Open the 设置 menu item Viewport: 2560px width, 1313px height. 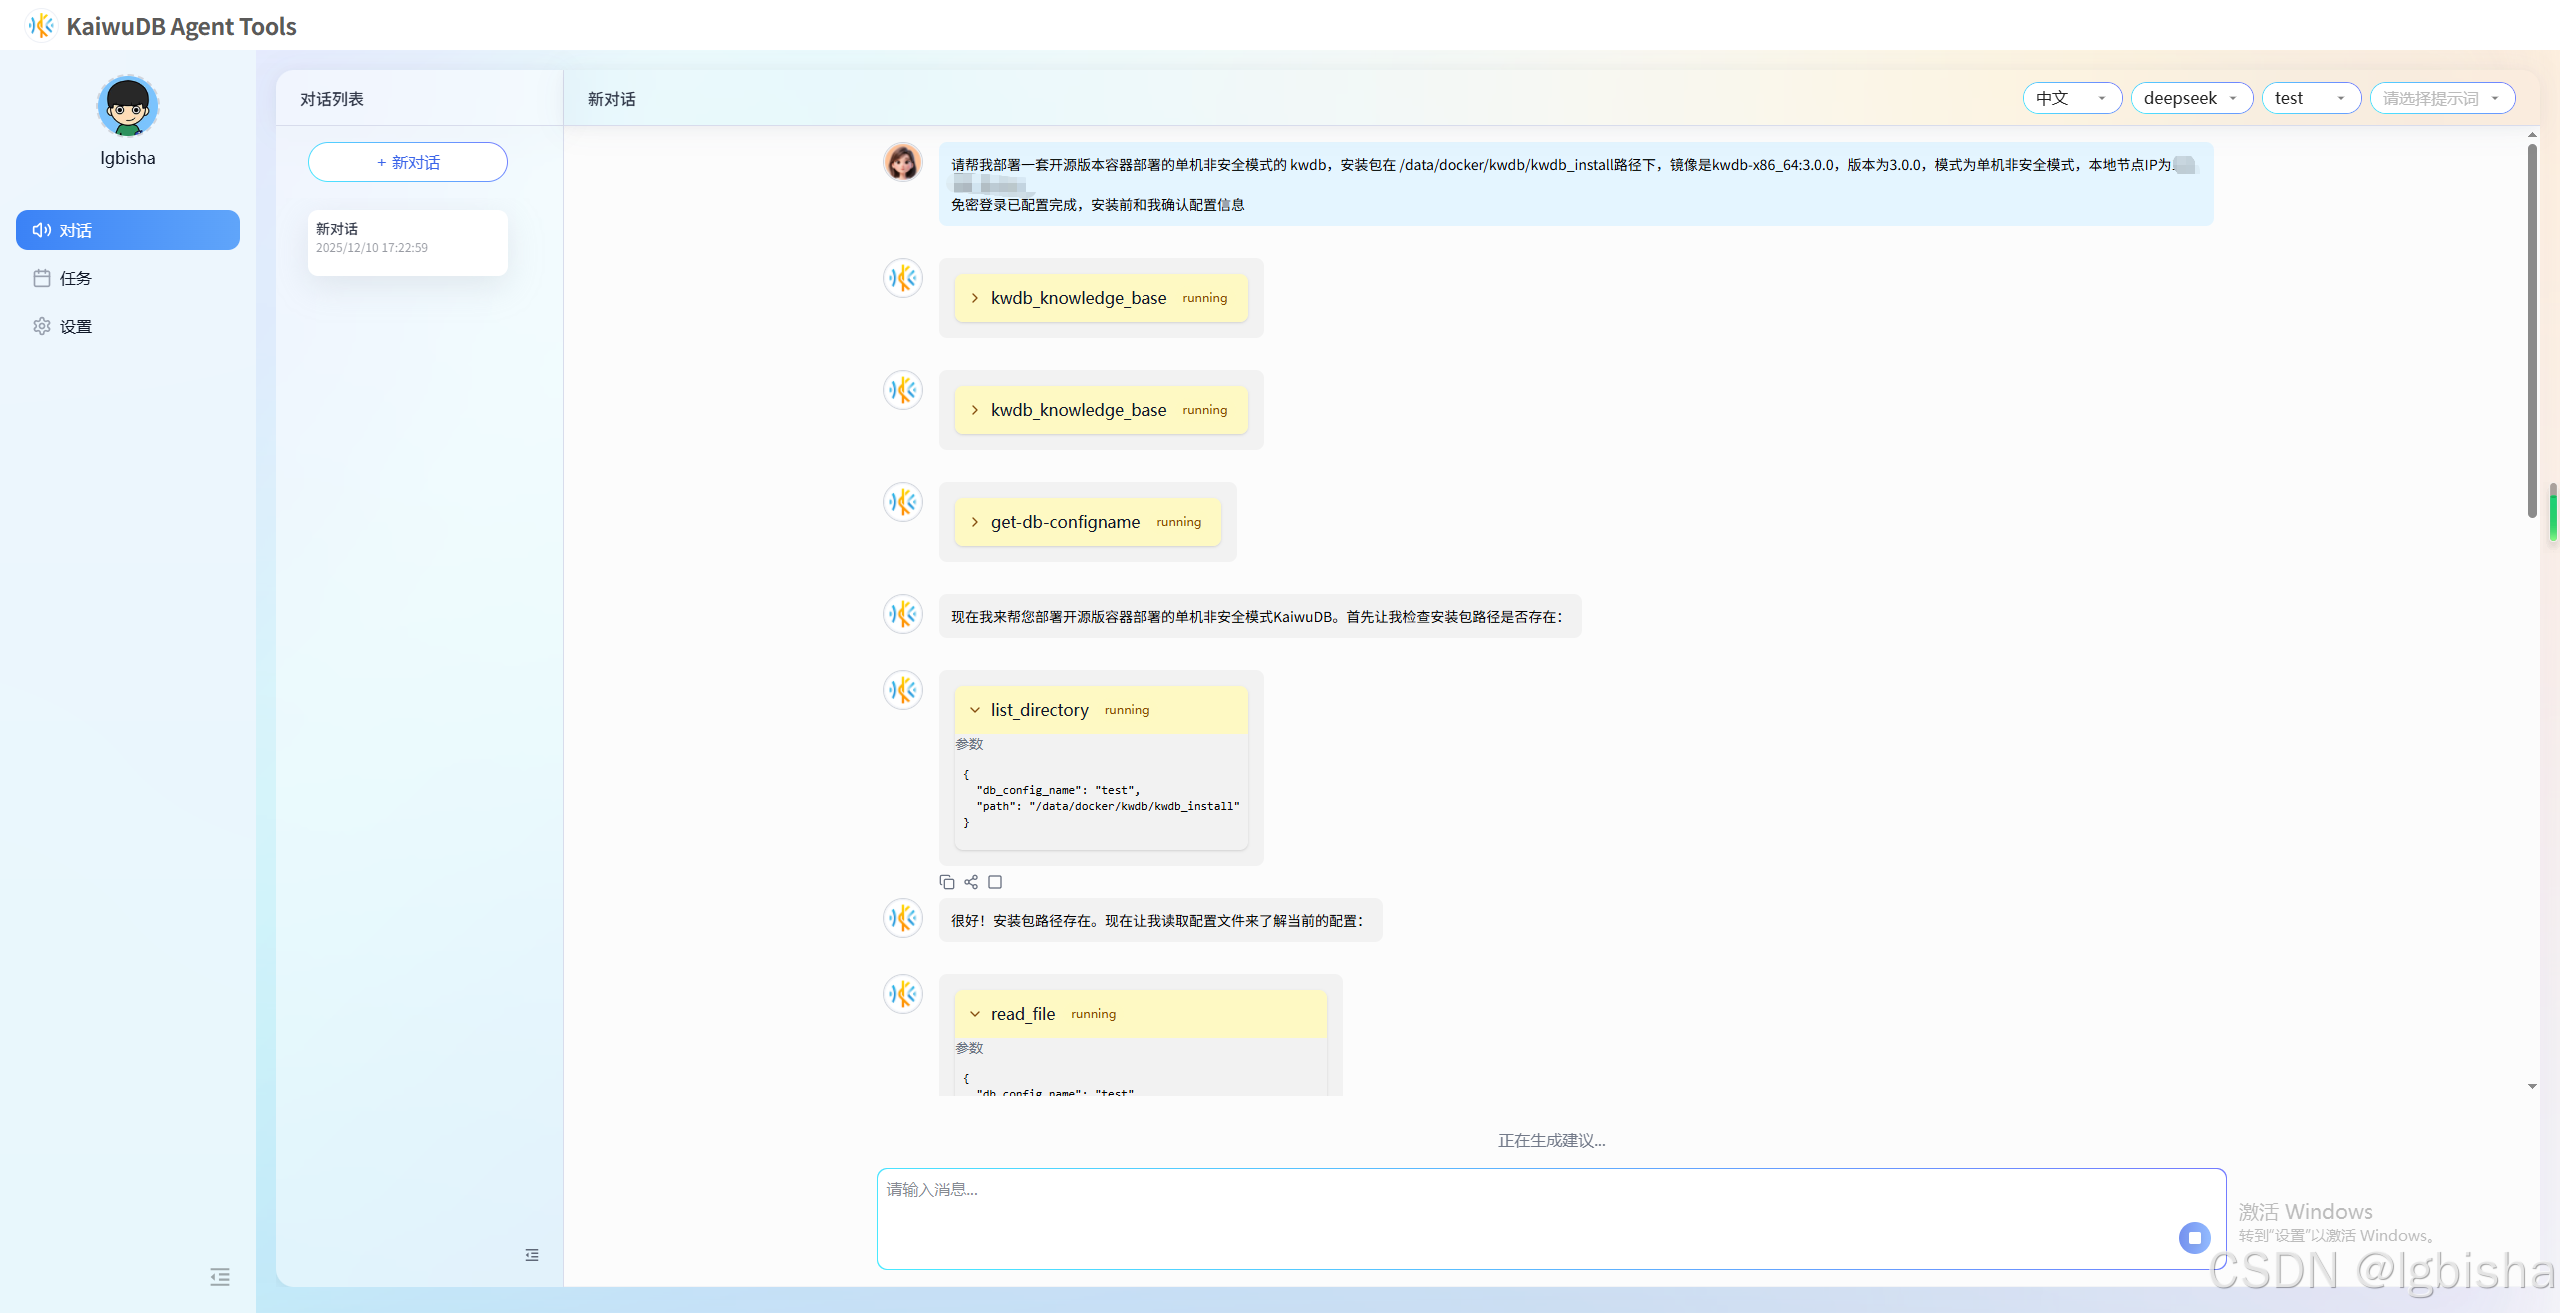75,326
